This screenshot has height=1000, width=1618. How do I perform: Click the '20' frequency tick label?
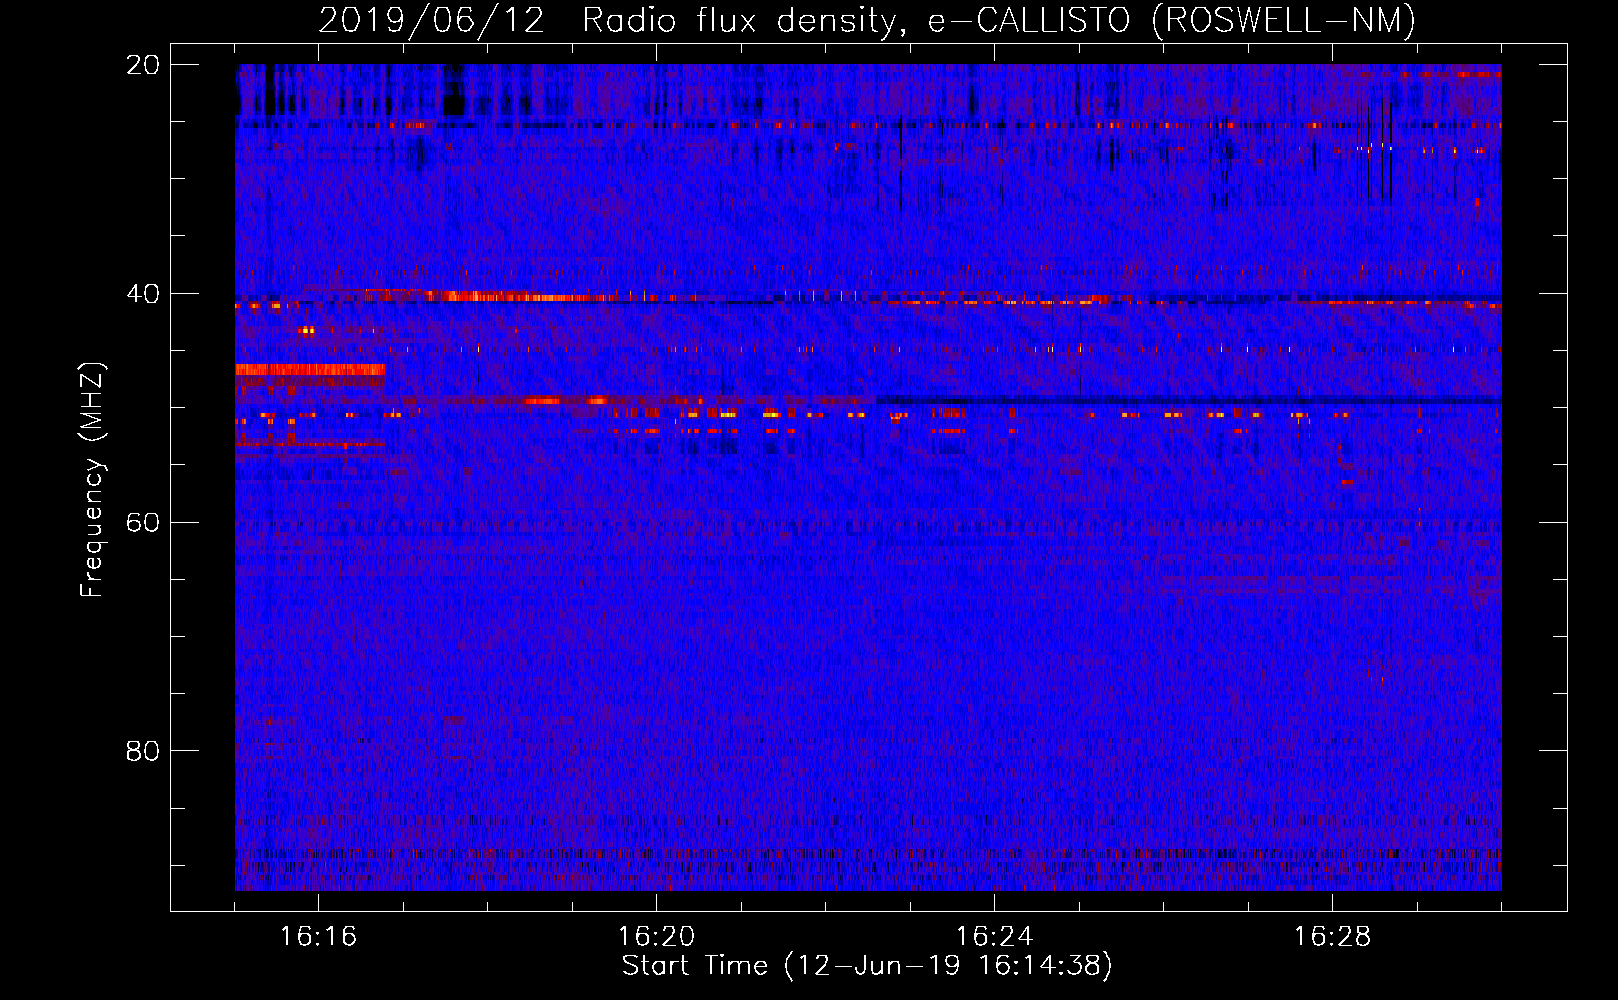click(x=143, y=65)
